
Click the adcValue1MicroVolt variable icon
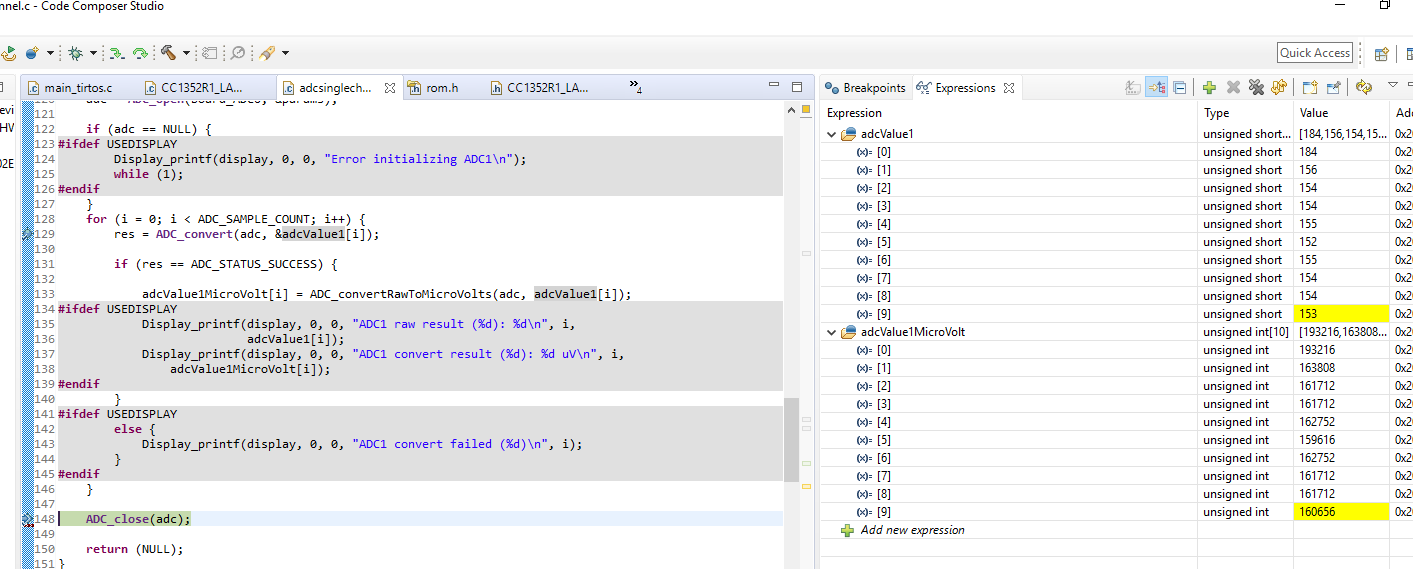[x=848, y=332]
